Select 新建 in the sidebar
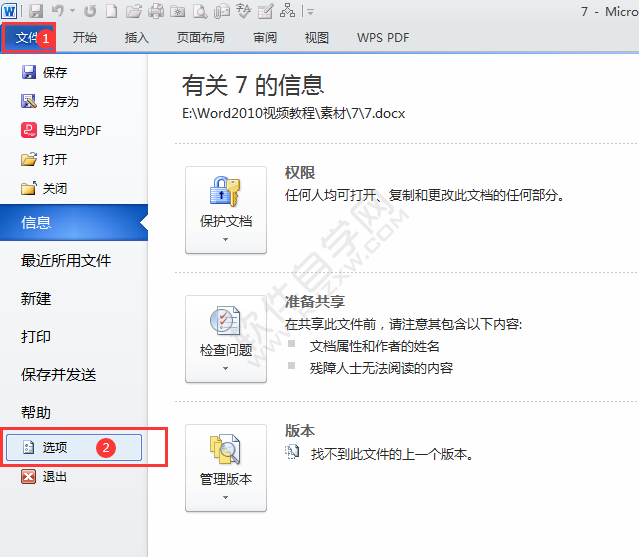 [36, 299]
